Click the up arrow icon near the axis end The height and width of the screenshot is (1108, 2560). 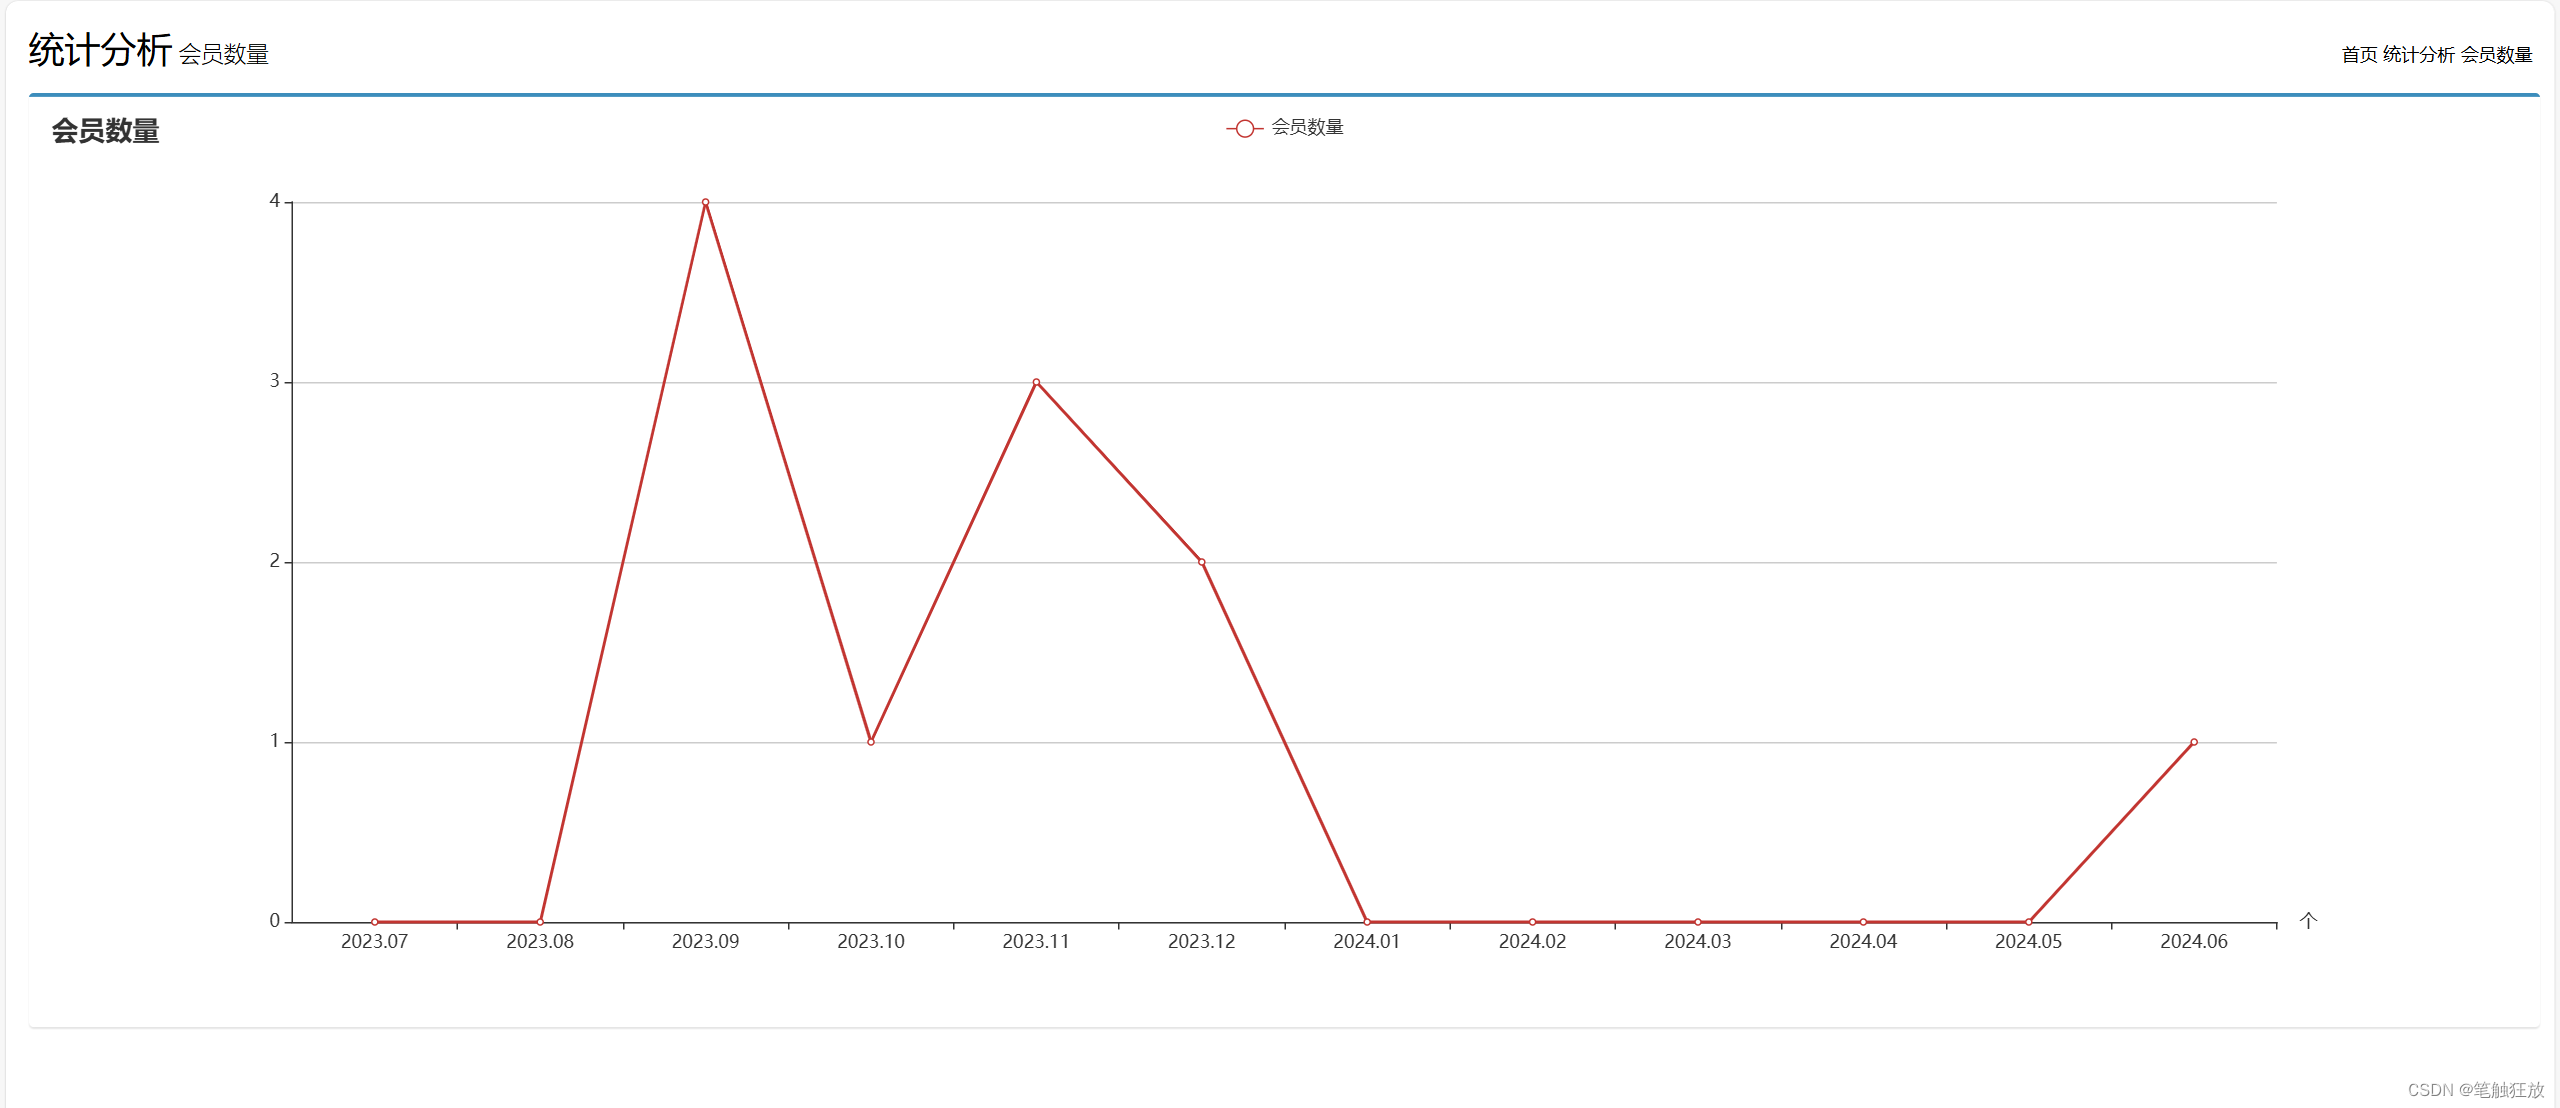point(2308,920)
